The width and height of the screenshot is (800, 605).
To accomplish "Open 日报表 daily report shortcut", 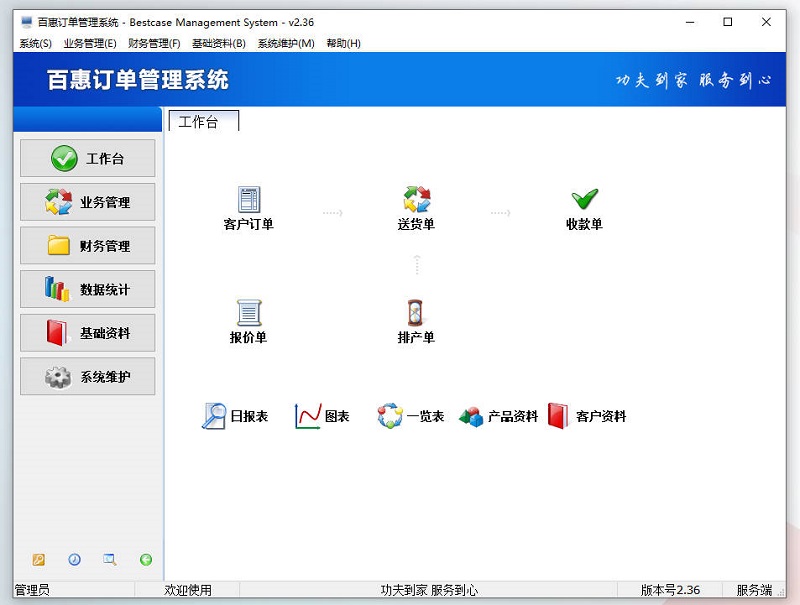I will tap(235, 416).
